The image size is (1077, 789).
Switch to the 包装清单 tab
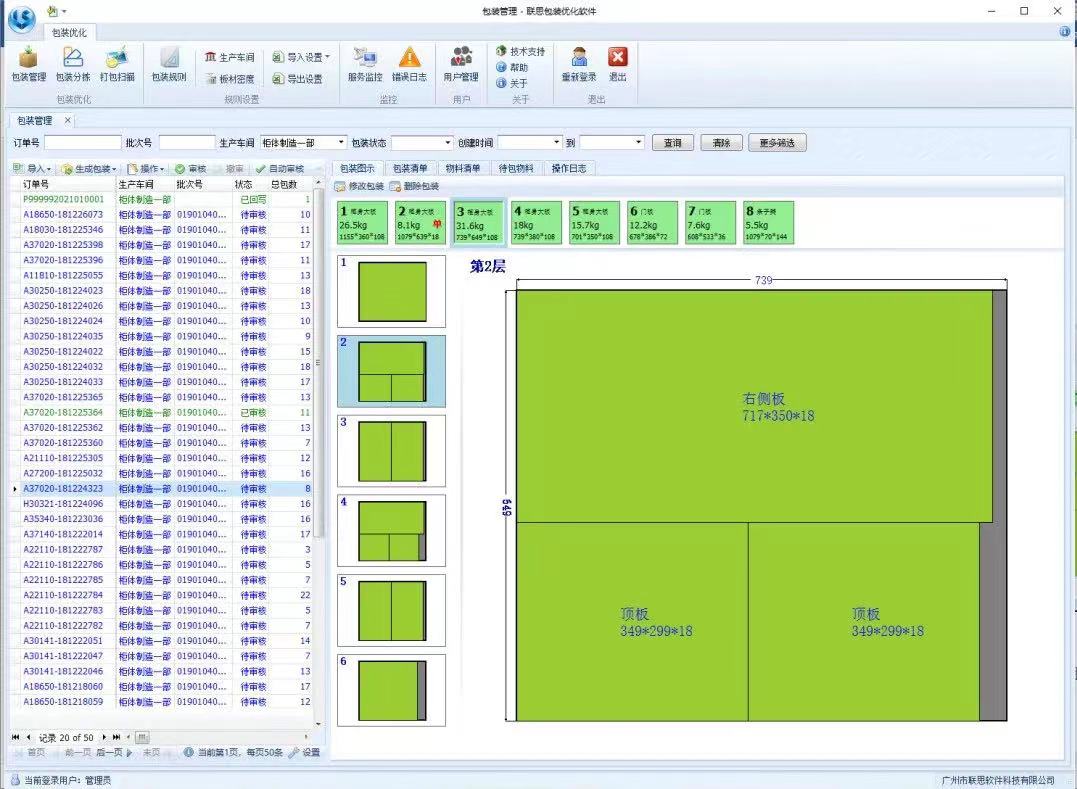(x=409, y=168)
